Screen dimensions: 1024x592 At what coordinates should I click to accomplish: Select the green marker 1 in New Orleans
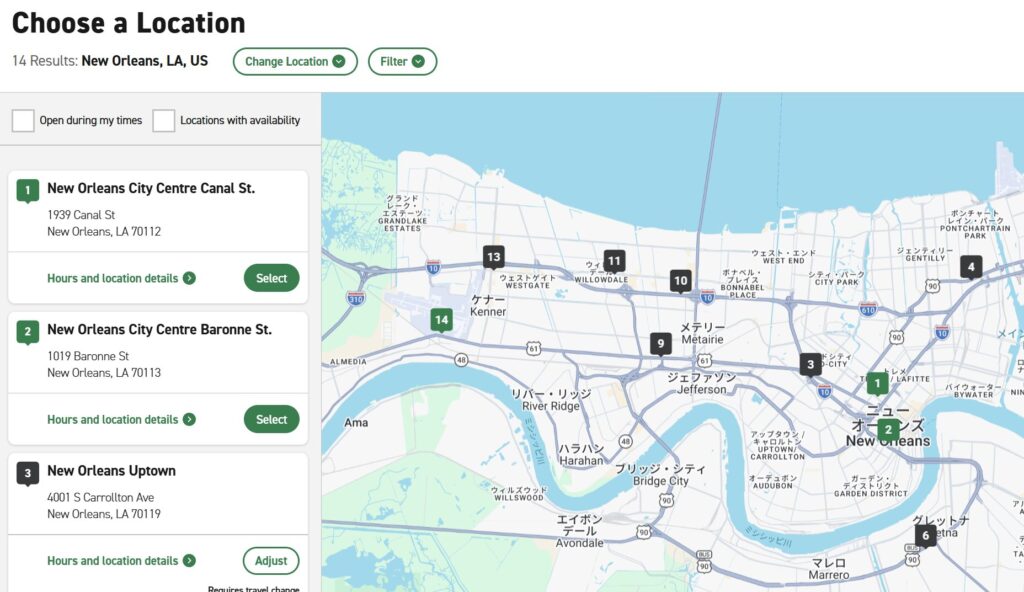click(877, 382)
